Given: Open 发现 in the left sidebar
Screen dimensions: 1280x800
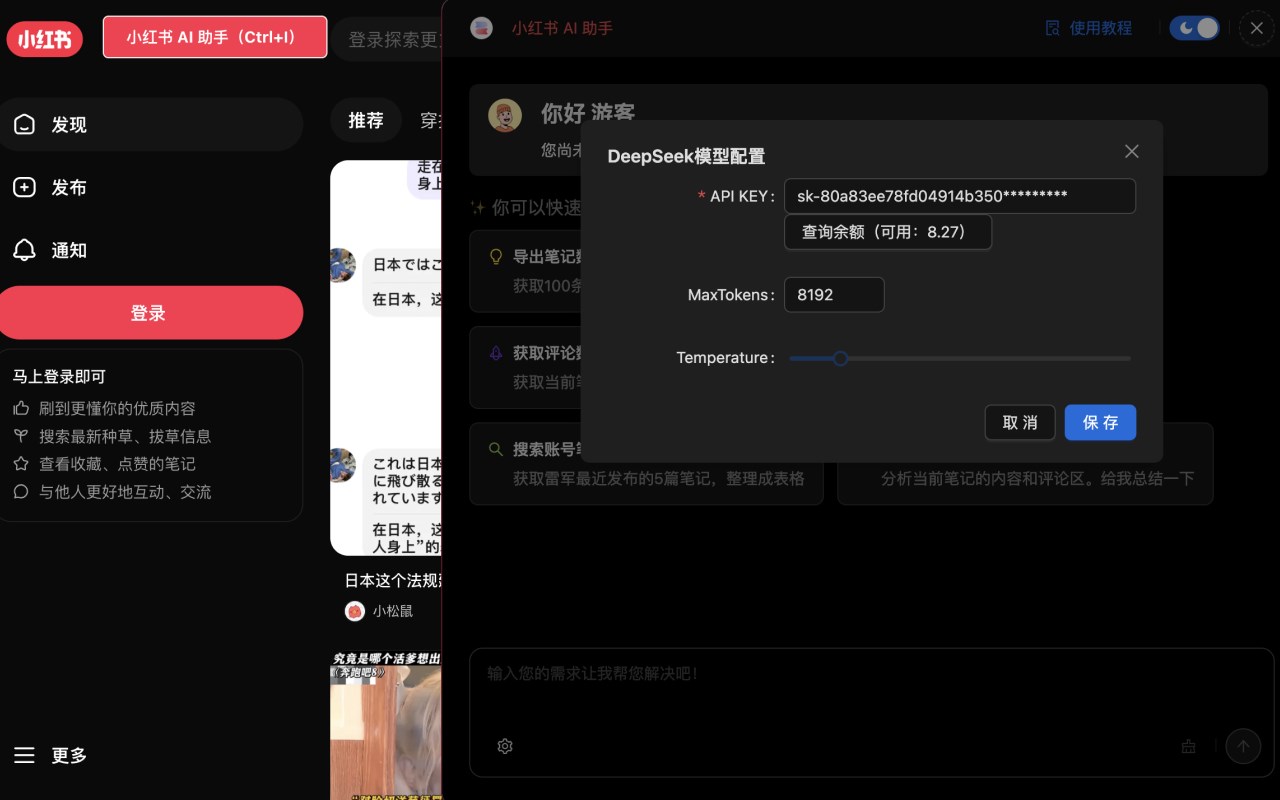Looking at the screenshot, I should click(x=151, y=124).
